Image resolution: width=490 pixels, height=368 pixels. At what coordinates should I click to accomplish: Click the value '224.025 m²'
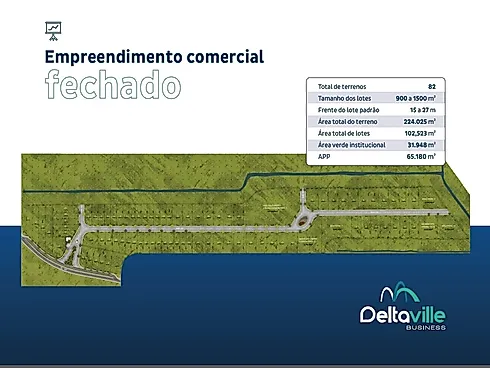pyautogui.click(x=420, y=122)
